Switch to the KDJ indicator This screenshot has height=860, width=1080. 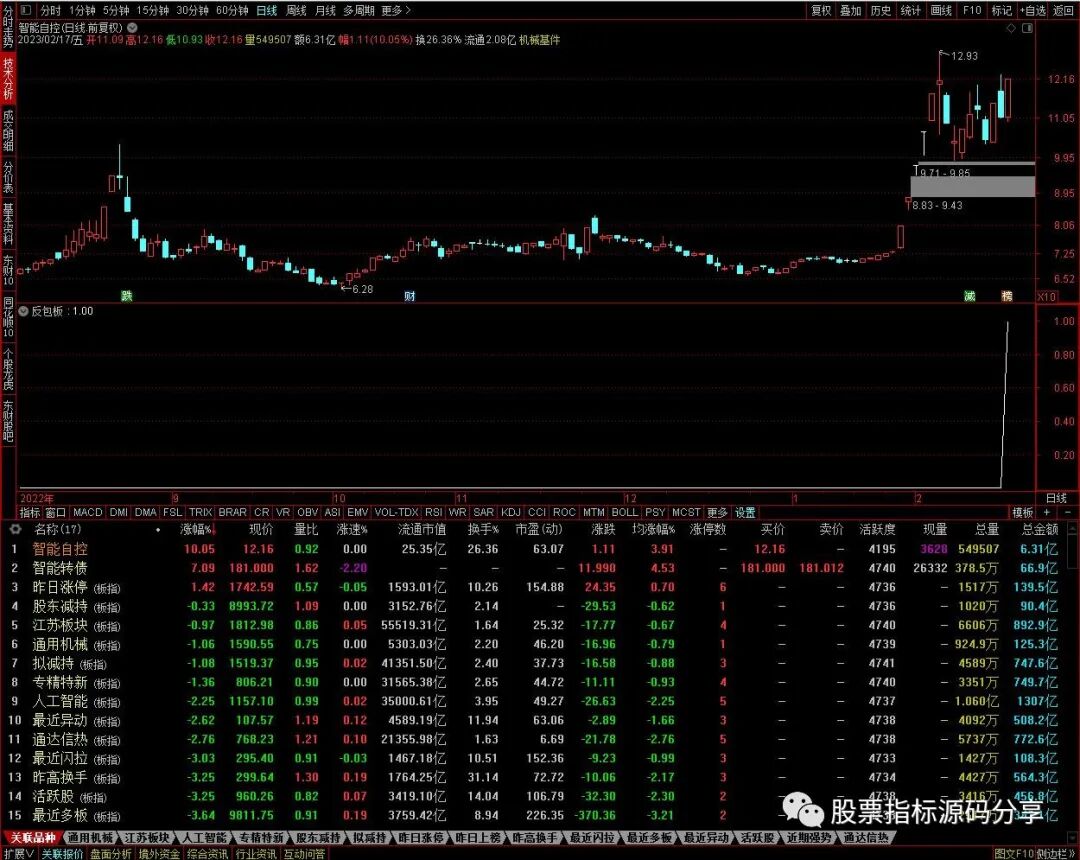point(510,512)
